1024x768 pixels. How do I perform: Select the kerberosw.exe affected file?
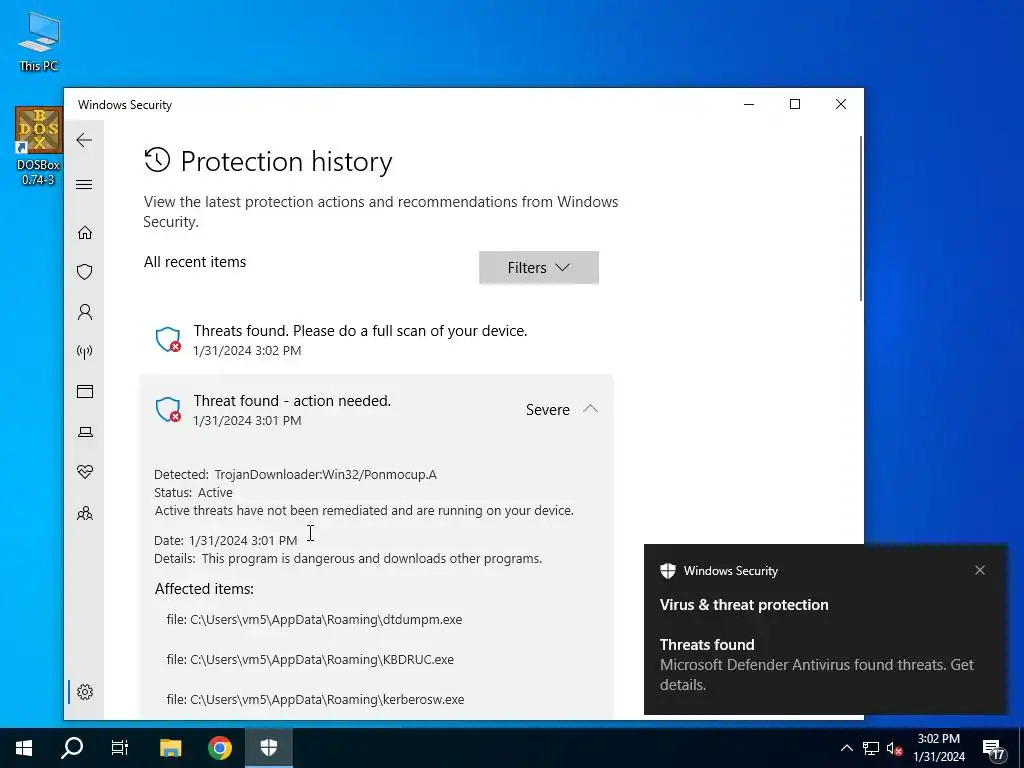pos(315,699)
